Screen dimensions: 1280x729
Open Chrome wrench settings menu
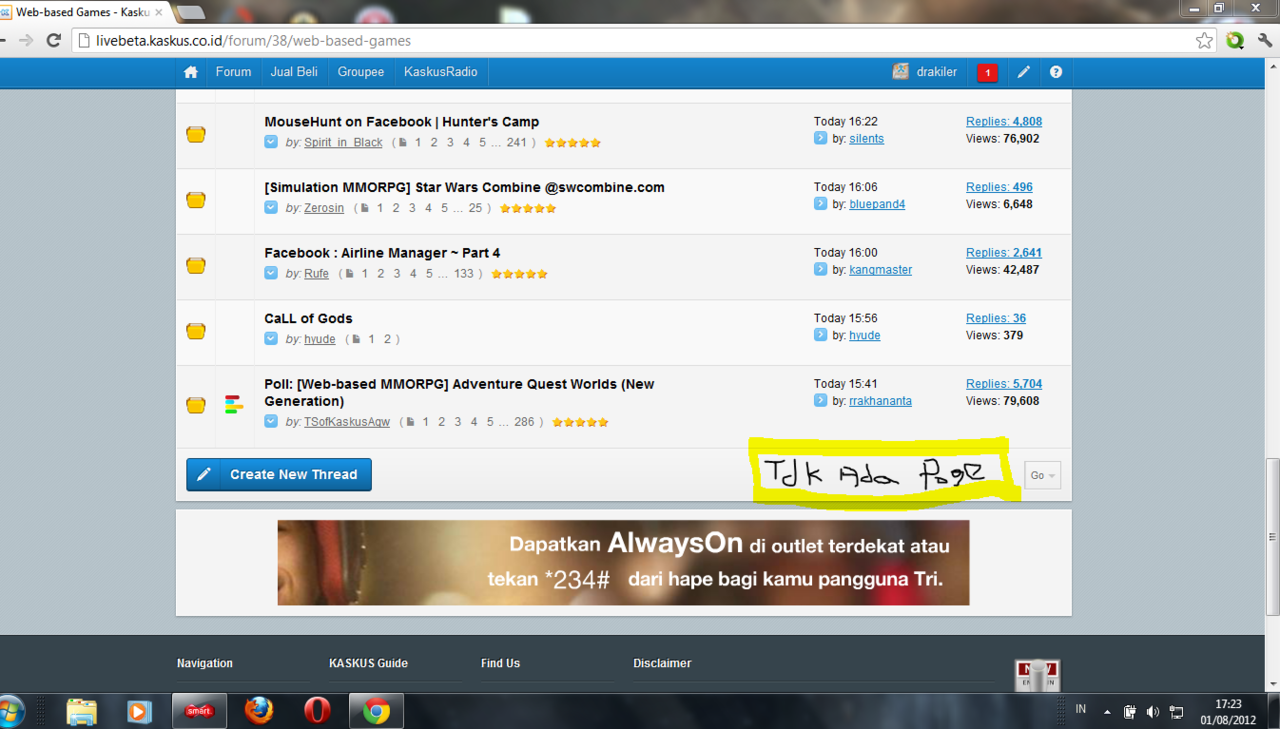1265,41
